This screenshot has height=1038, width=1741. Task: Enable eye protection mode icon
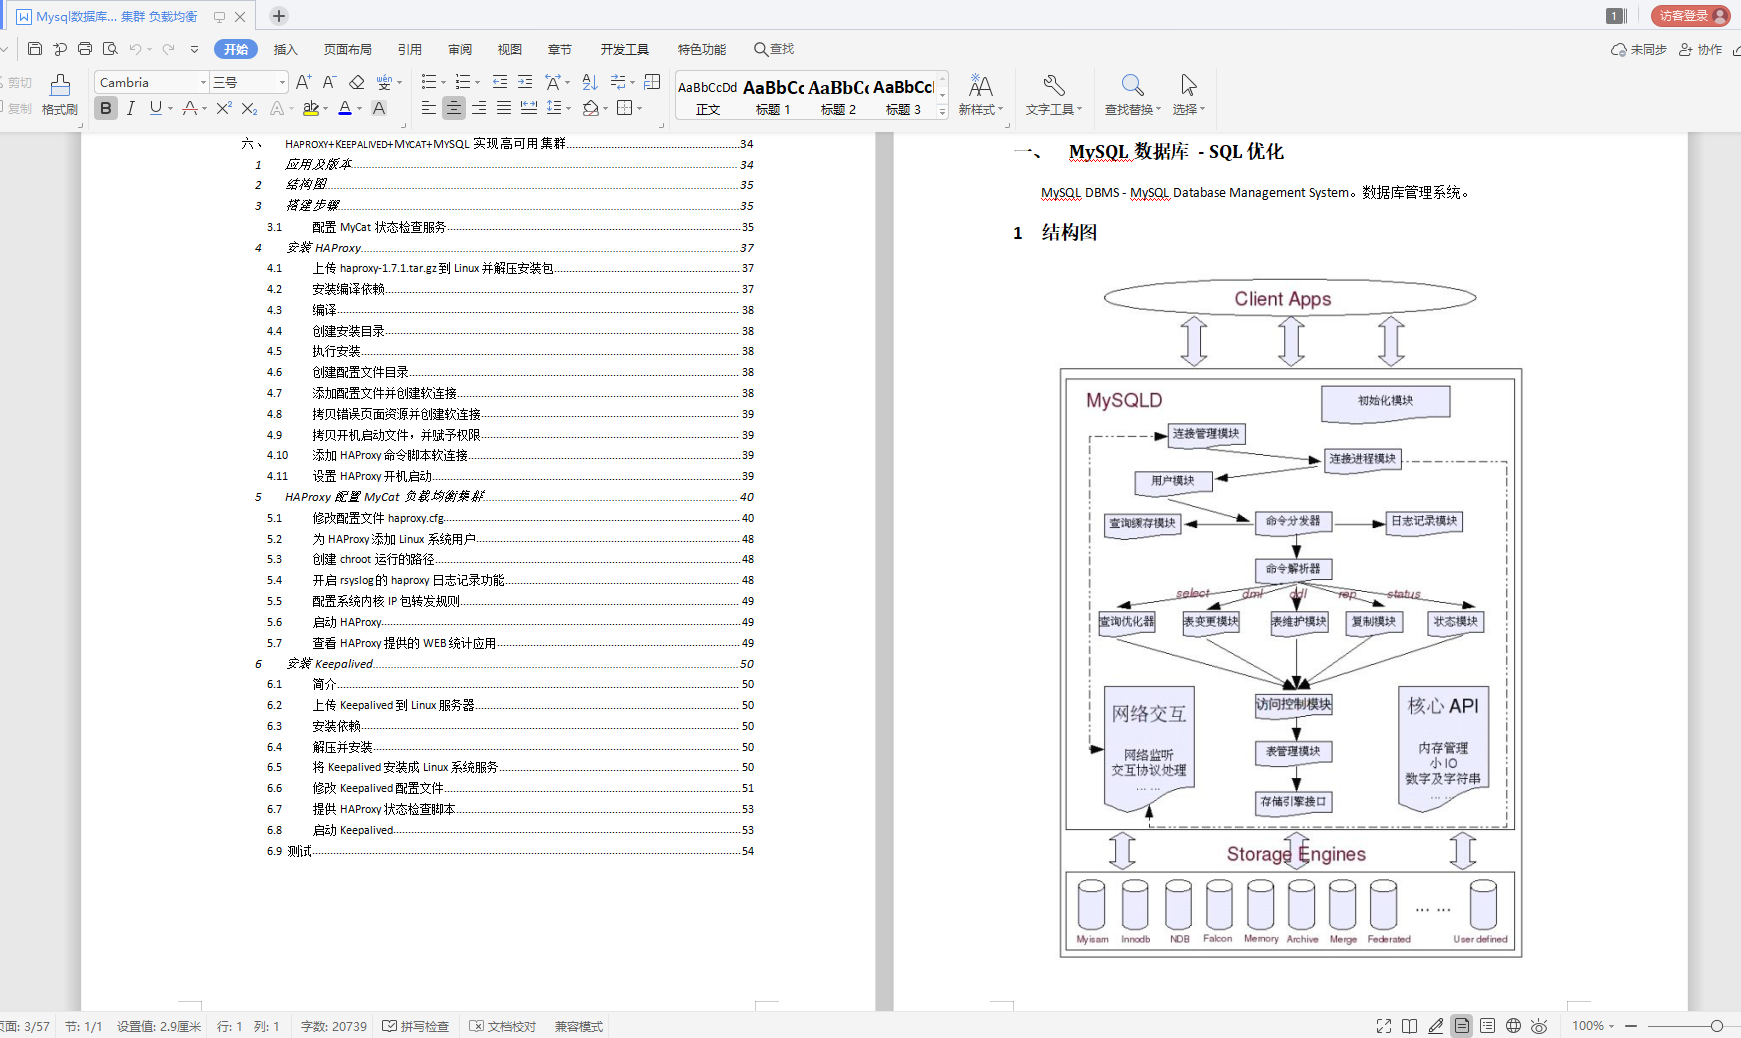tap(1539, 1026)
